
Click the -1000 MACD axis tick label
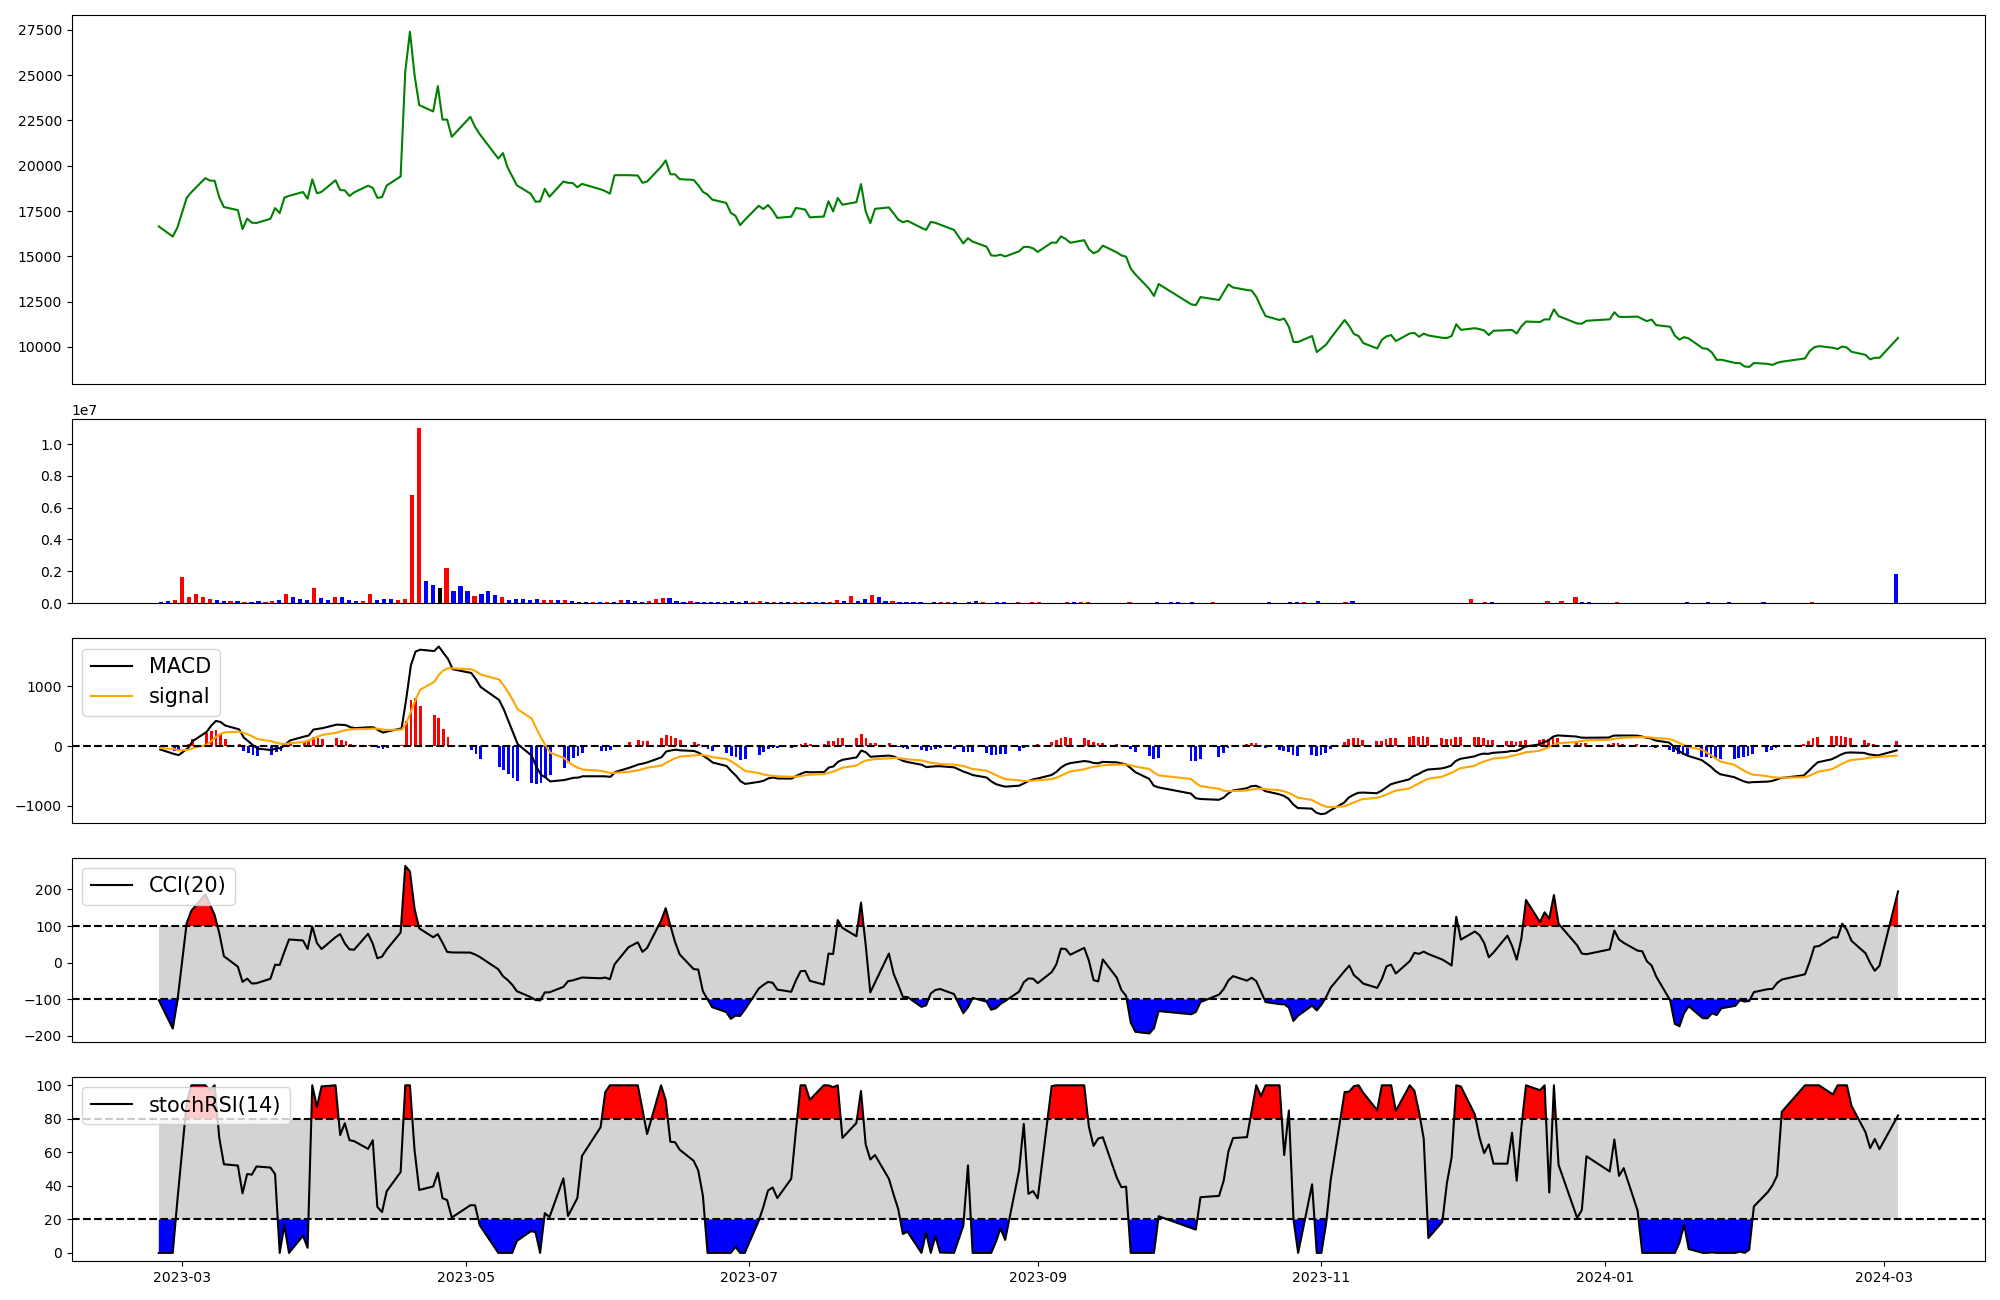coord(40,807)
